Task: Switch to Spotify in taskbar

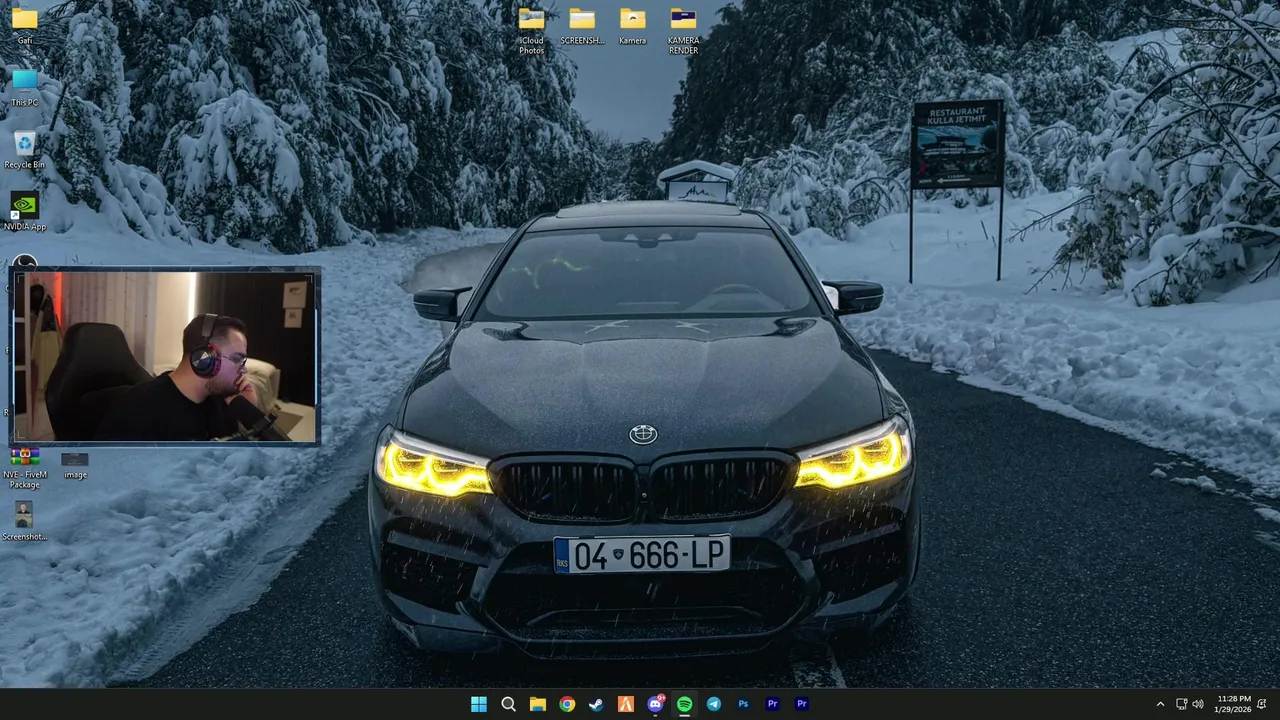Action: [x=684, y=704]
